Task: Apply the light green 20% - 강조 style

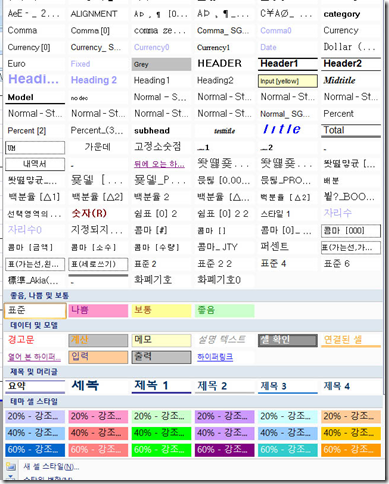Action: (161, 416)
